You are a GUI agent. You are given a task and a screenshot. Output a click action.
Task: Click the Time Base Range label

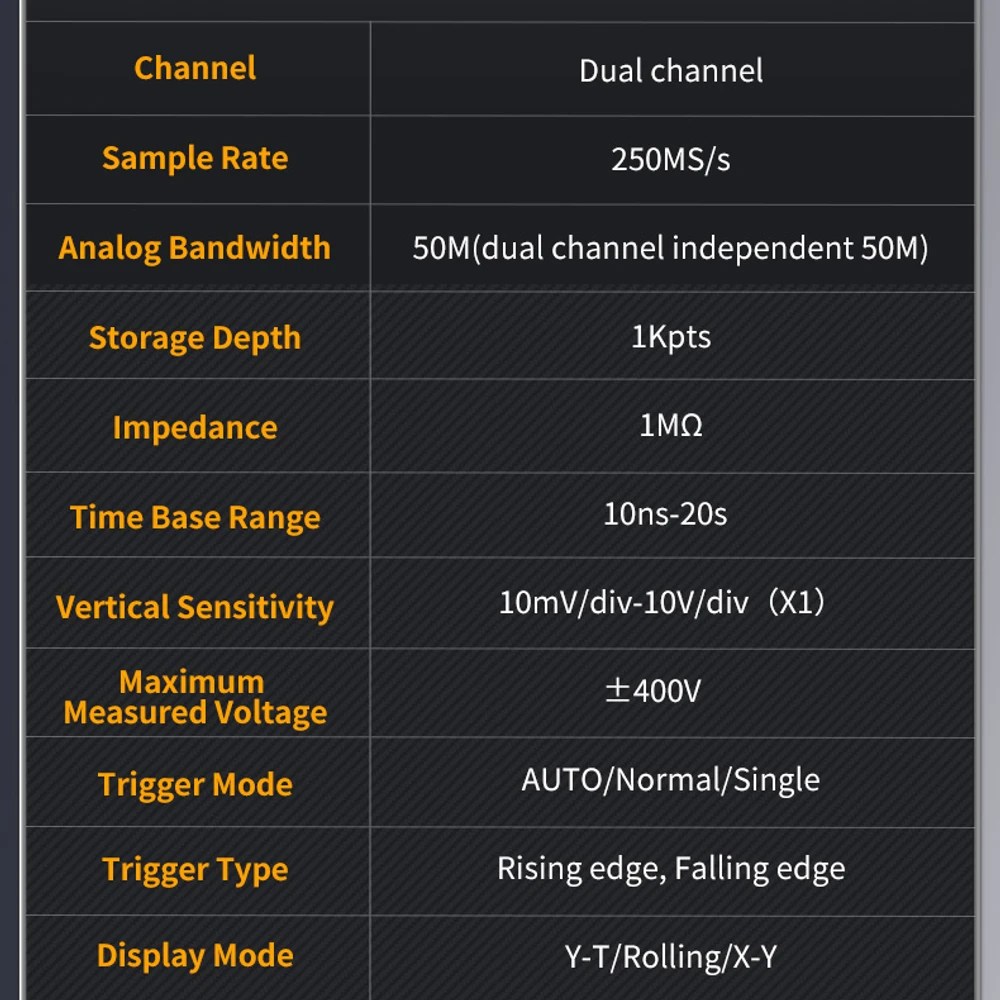(195, 518)
